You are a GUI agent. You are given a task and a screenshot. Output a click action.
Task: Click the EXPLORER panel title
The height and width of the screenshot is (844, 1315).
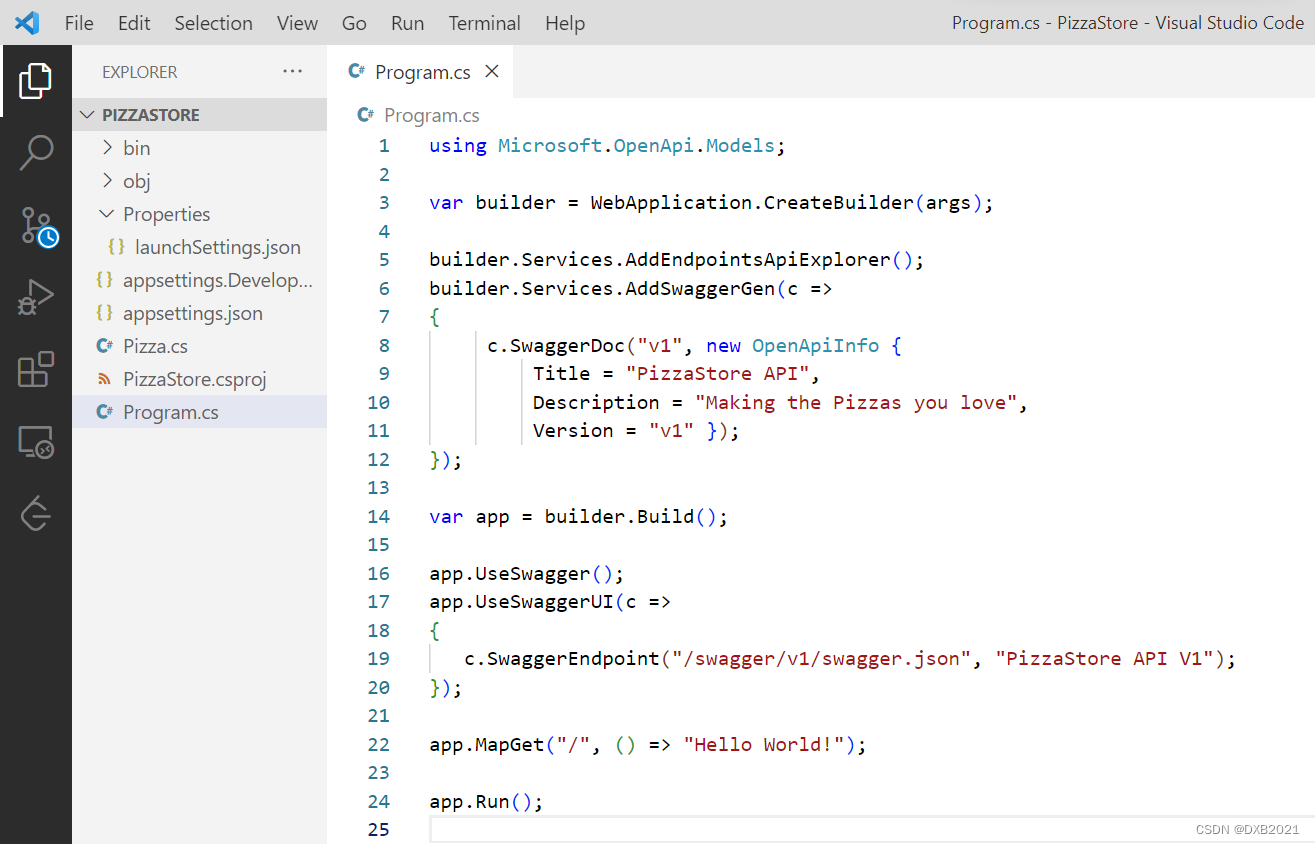(x=140, y=72)
